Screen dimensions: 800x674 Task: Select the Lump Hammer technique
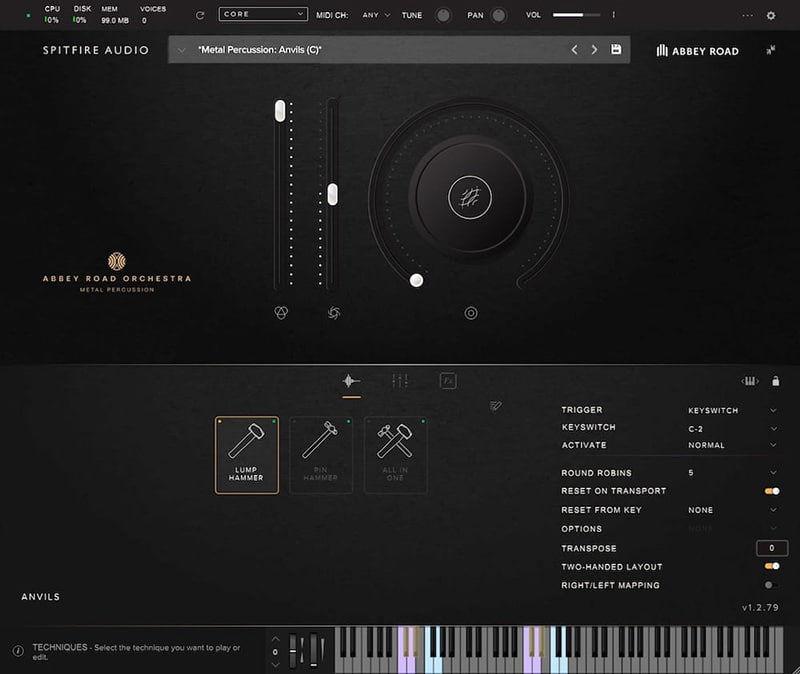point(246,455)
